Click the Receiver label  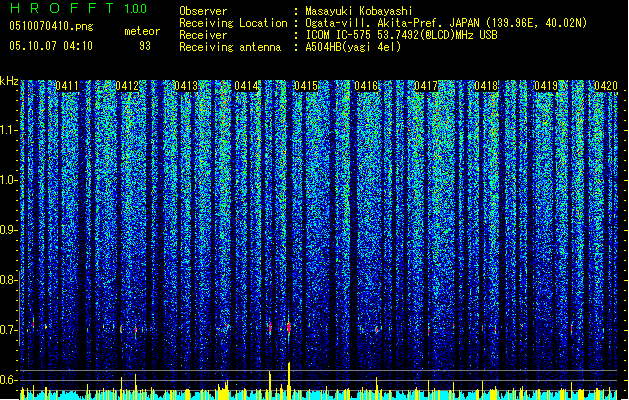203,35
